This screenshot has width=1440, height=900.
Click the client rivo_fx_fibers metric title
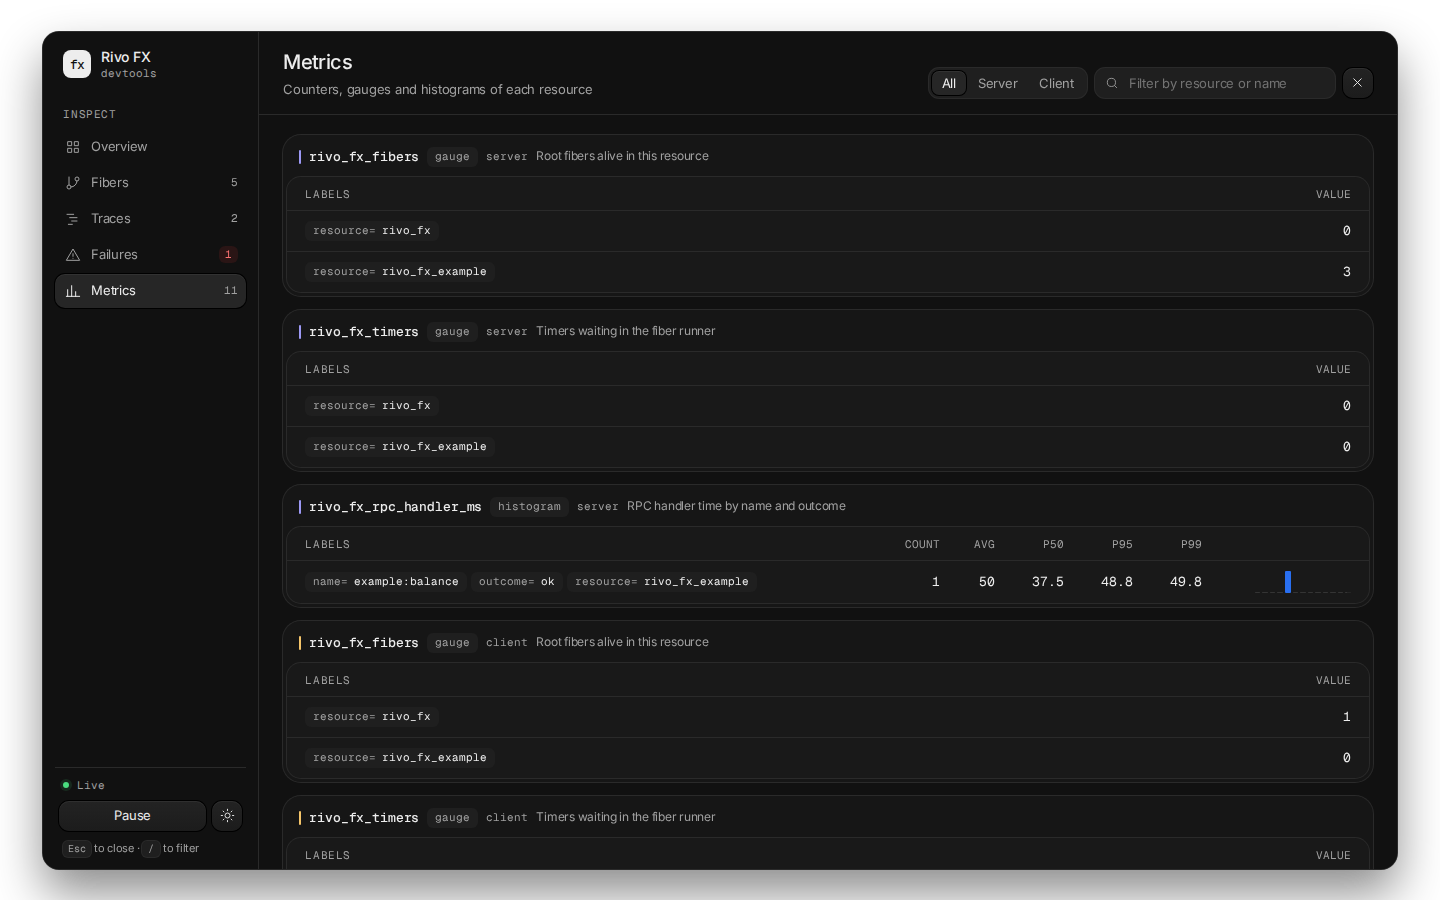coord(364,643)
